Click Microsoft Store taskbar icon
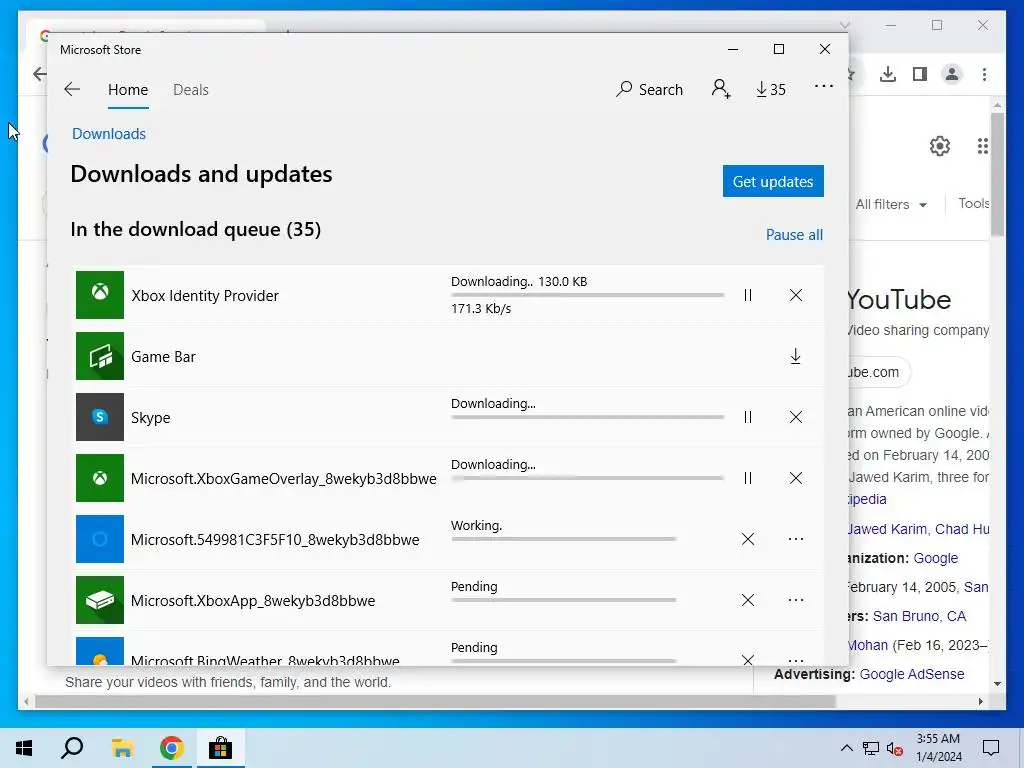Screen dimensions: 1024x768 (220, 748)
